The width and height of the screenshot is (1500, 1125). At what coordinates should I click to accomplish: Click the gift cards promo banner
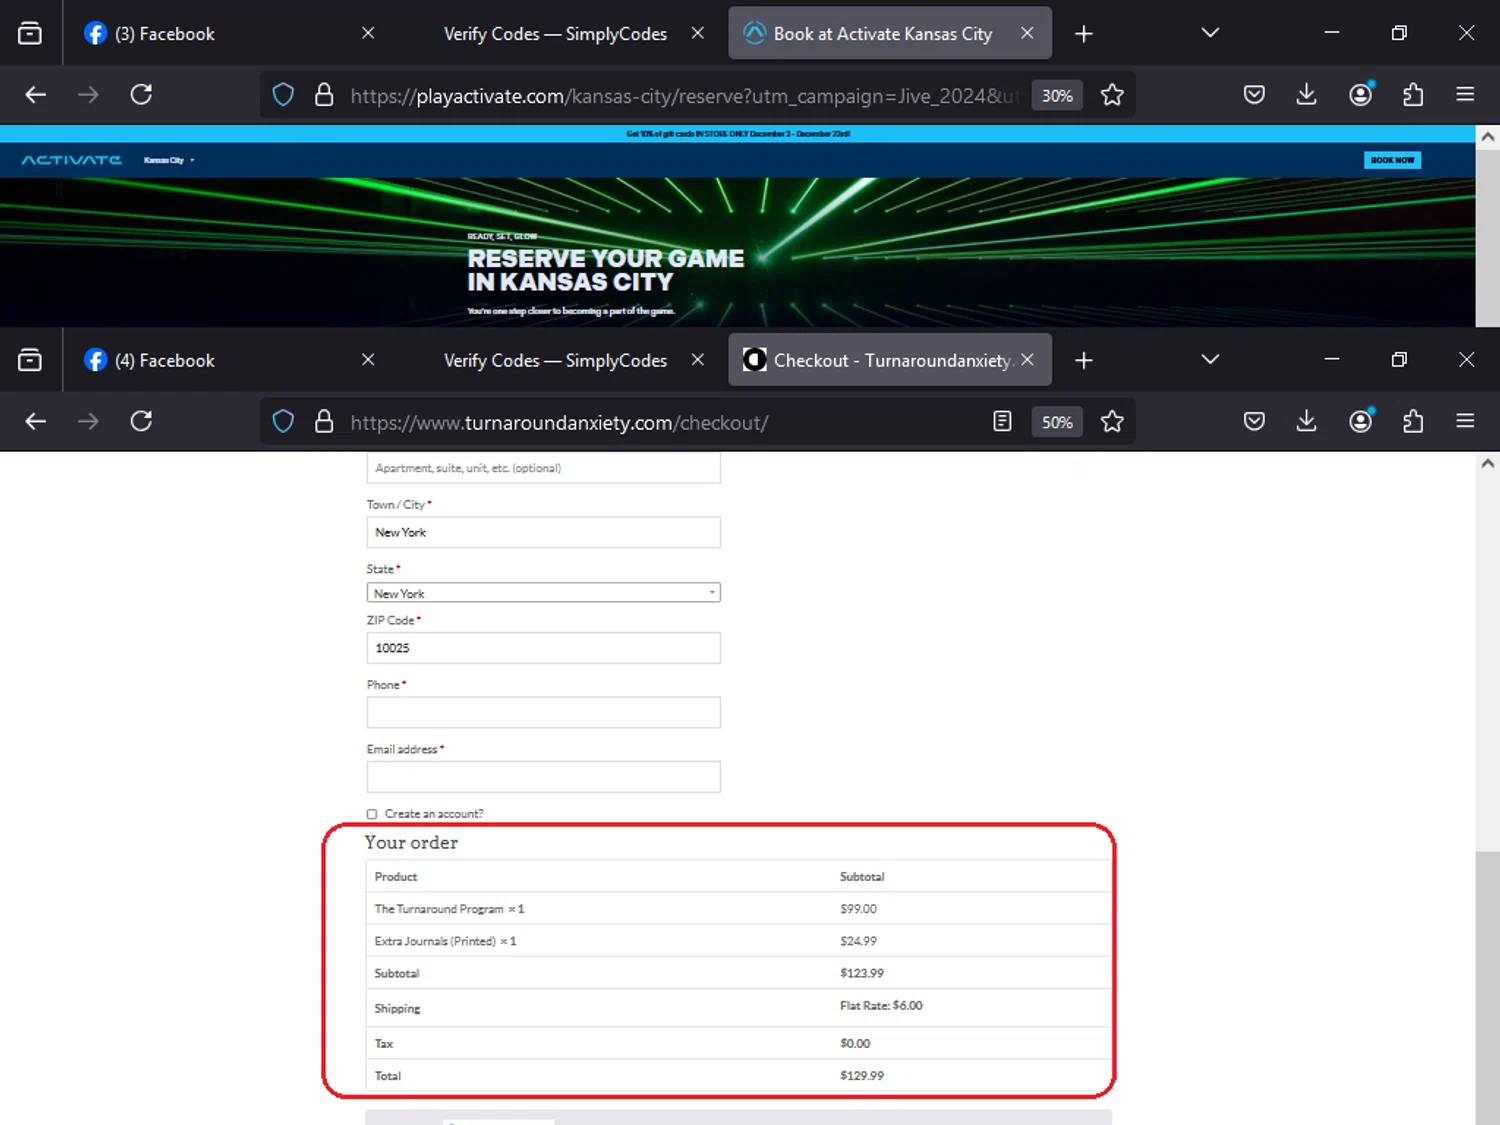[x=738, y=134]
